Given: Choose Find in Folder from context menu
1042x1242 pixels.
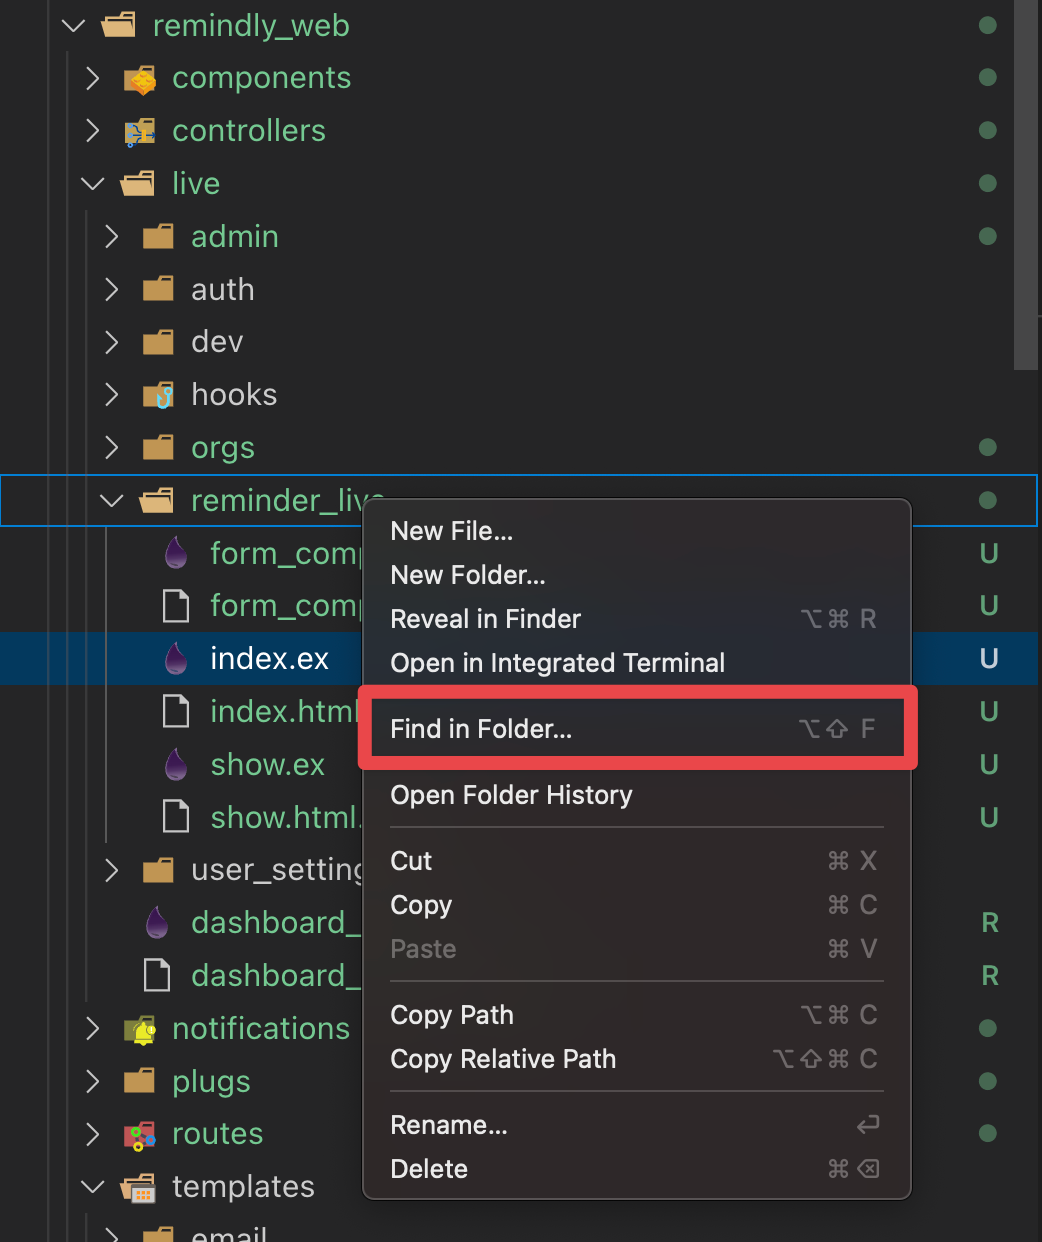Looking at the screenshot, I should tap(481, 729).
